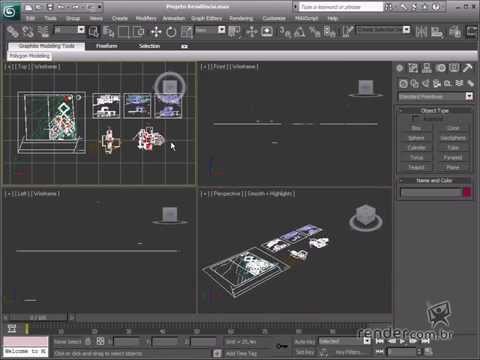This screenshot has width=480, height=360.
Task: Click the Box primitive button
Action: 416,128
